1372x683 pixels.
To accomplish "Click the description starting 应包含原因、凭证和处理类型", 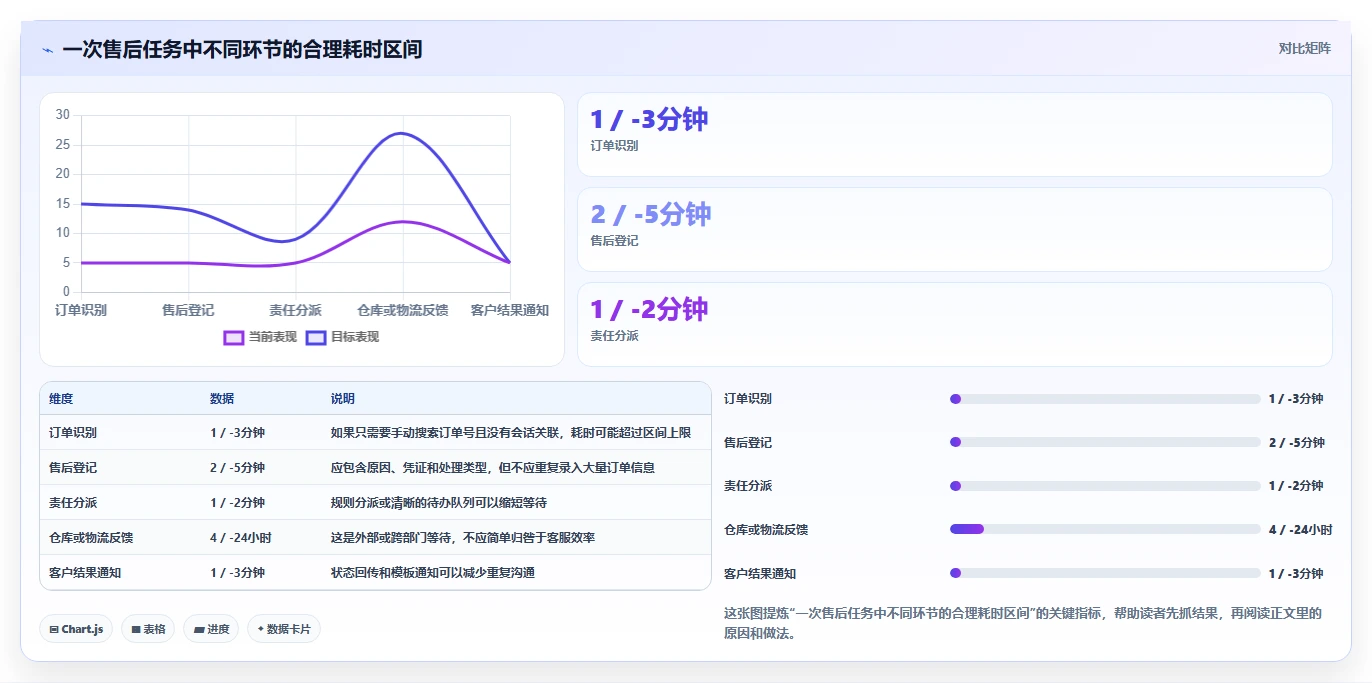I will click(x=493, y=468).
